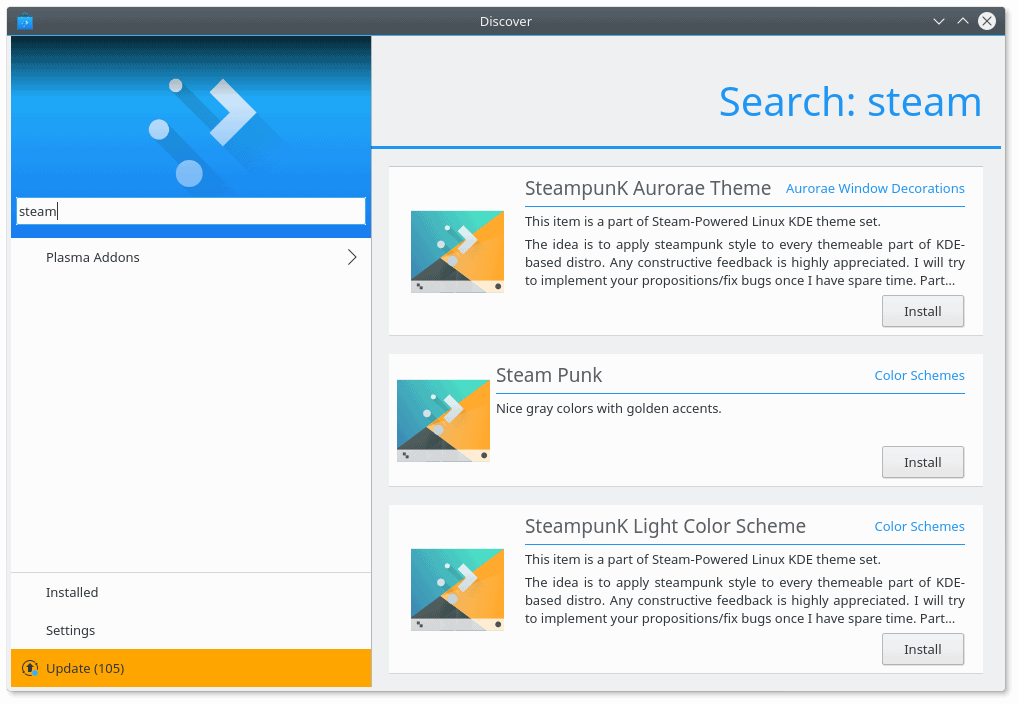Open the SteampunK Aurorae Theme thumbnail
This screenshot has height=704, width=1018.
tap(457, 251)
